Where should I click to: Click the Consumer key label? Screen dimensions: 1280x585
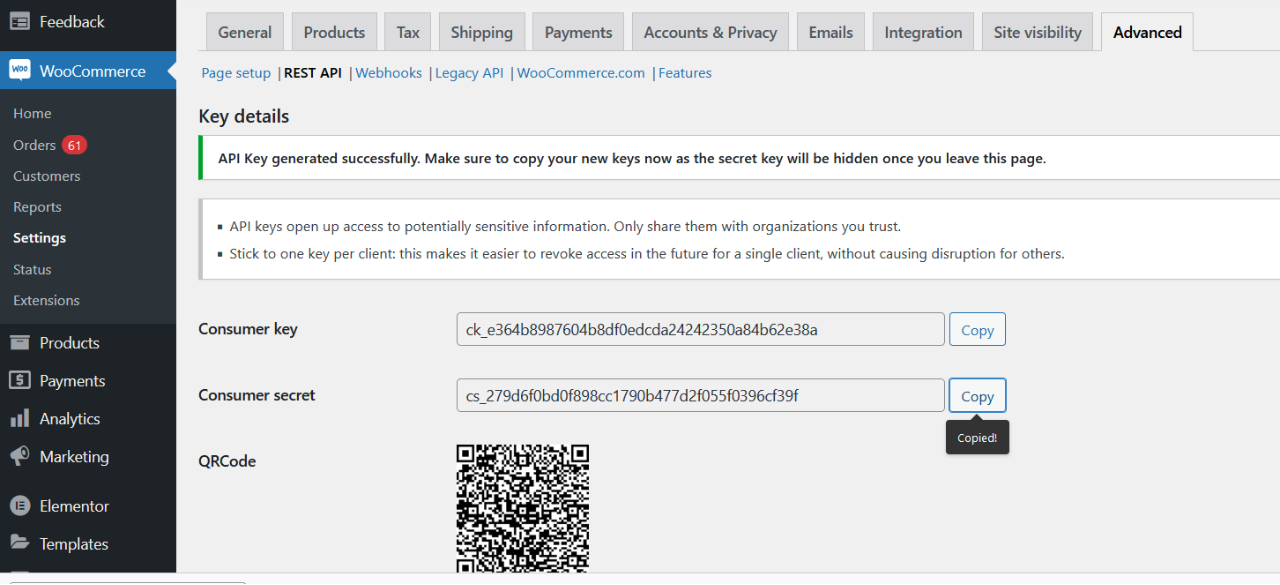pos(248,329)
